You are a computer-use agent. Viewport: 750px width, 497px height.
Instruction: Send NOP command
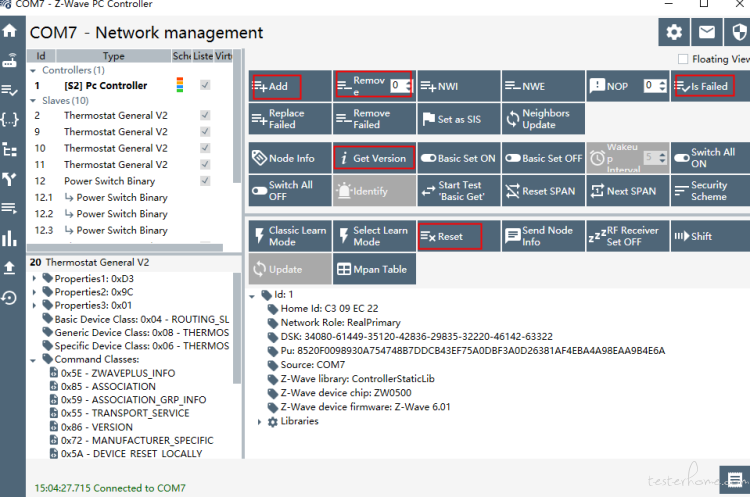point(614,86)
